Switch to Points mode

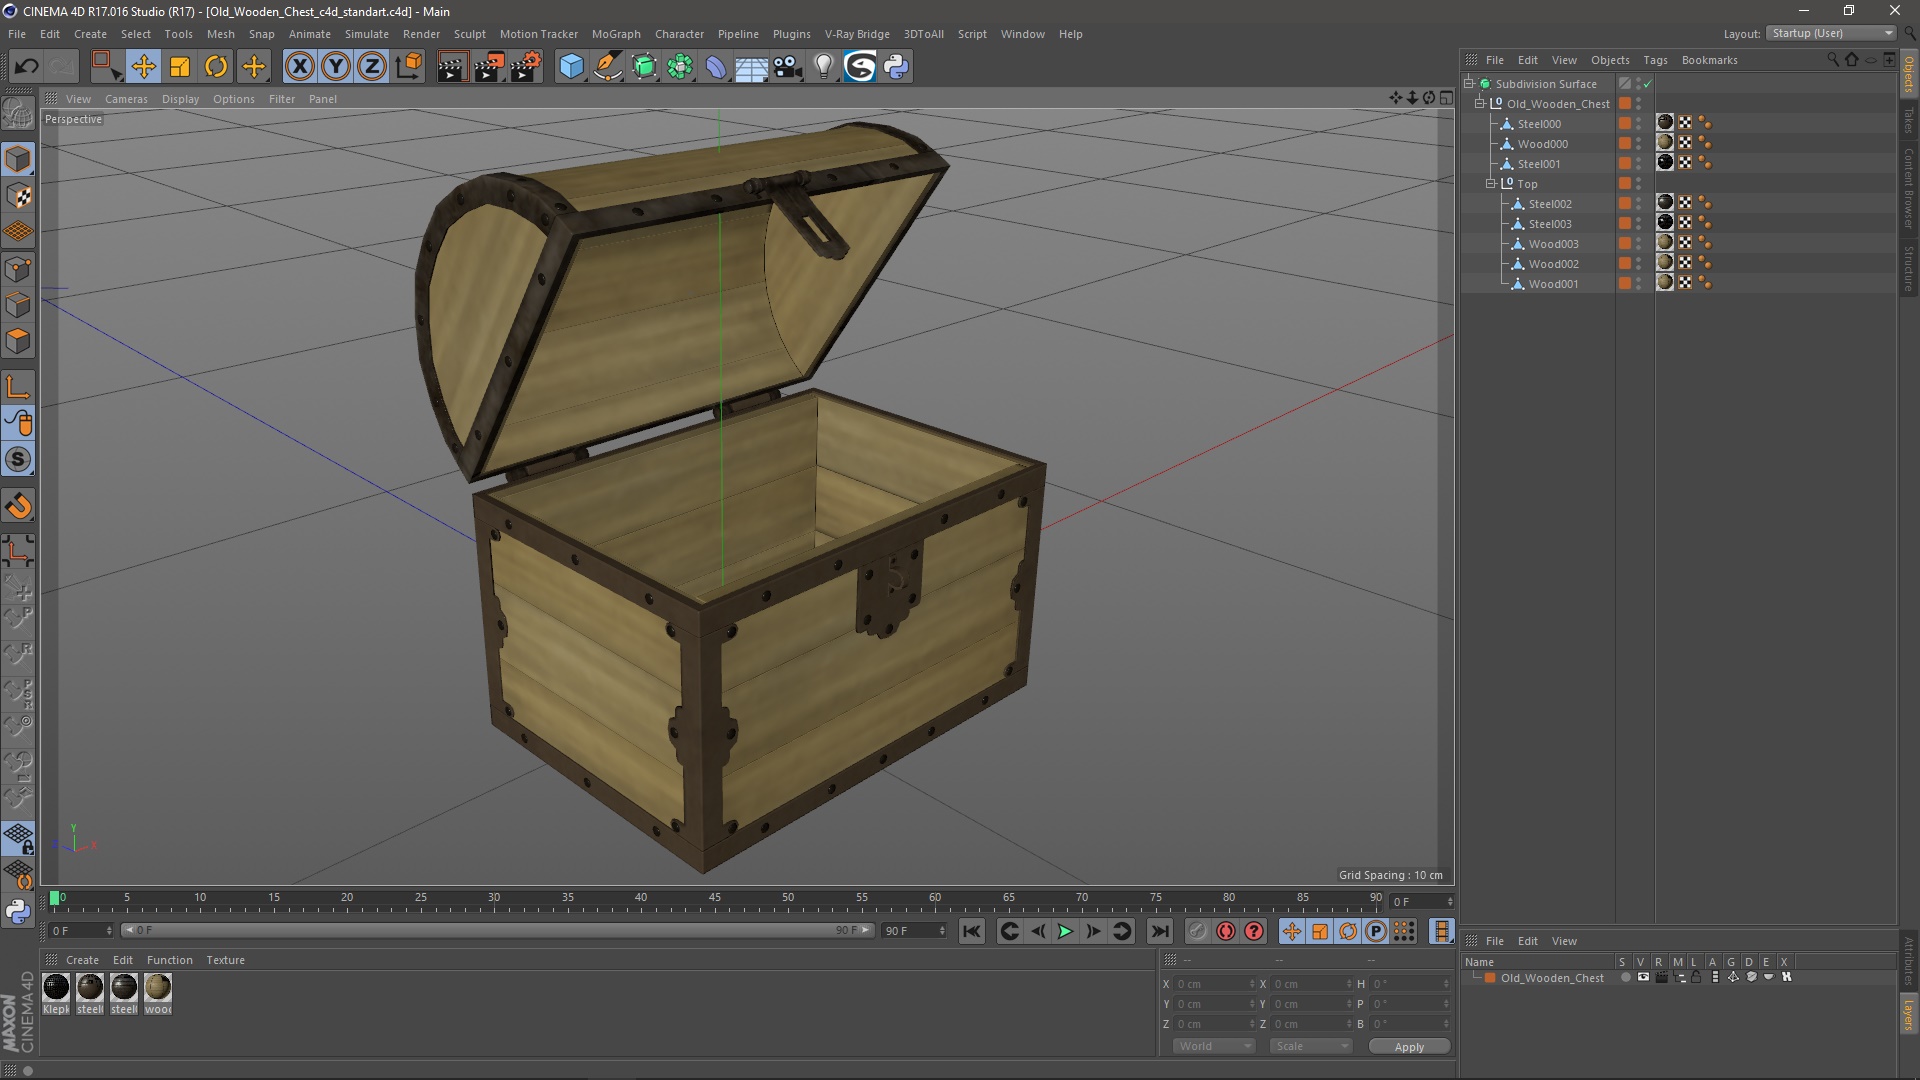(x=18, y=269)
